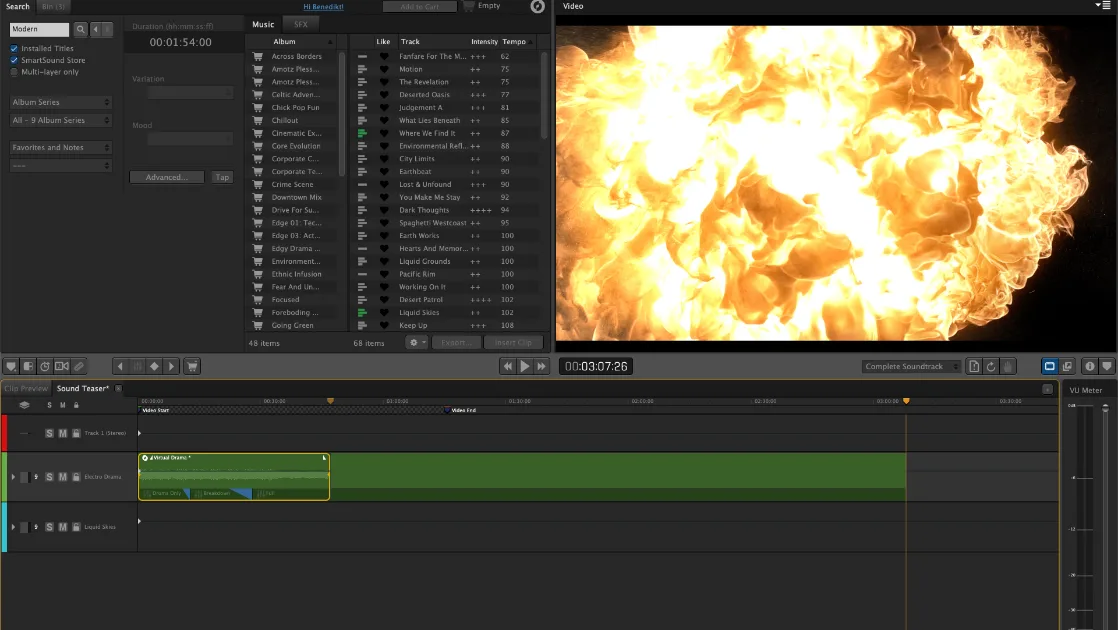Click the heart icon for Liquid Skies
This screenshot has height=630, width=1118.
(x=384, y=313)
